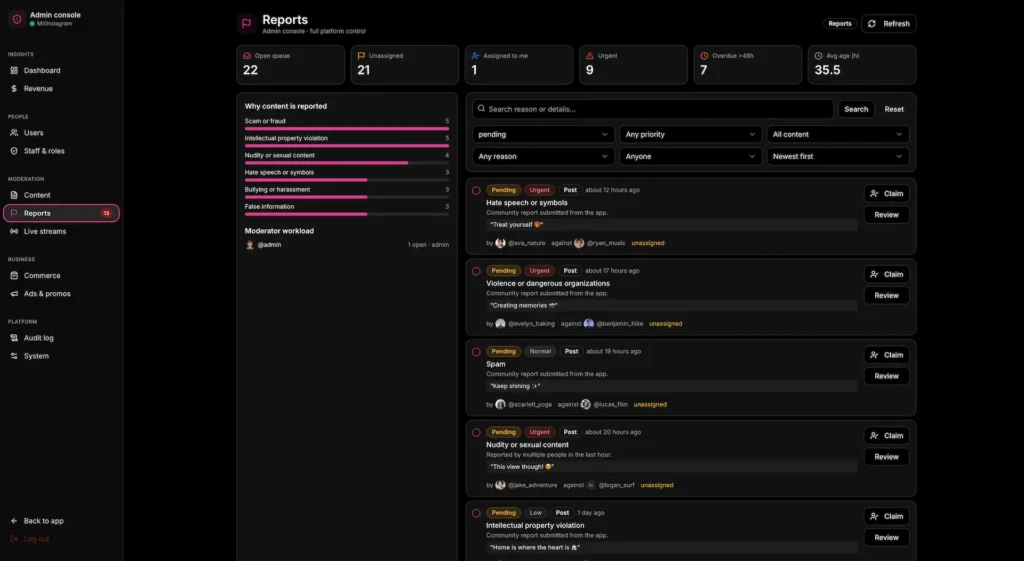Viewport: 1024px width, 561px height.
Task: Click the Commerce bag icon
Action: [14, 276]
